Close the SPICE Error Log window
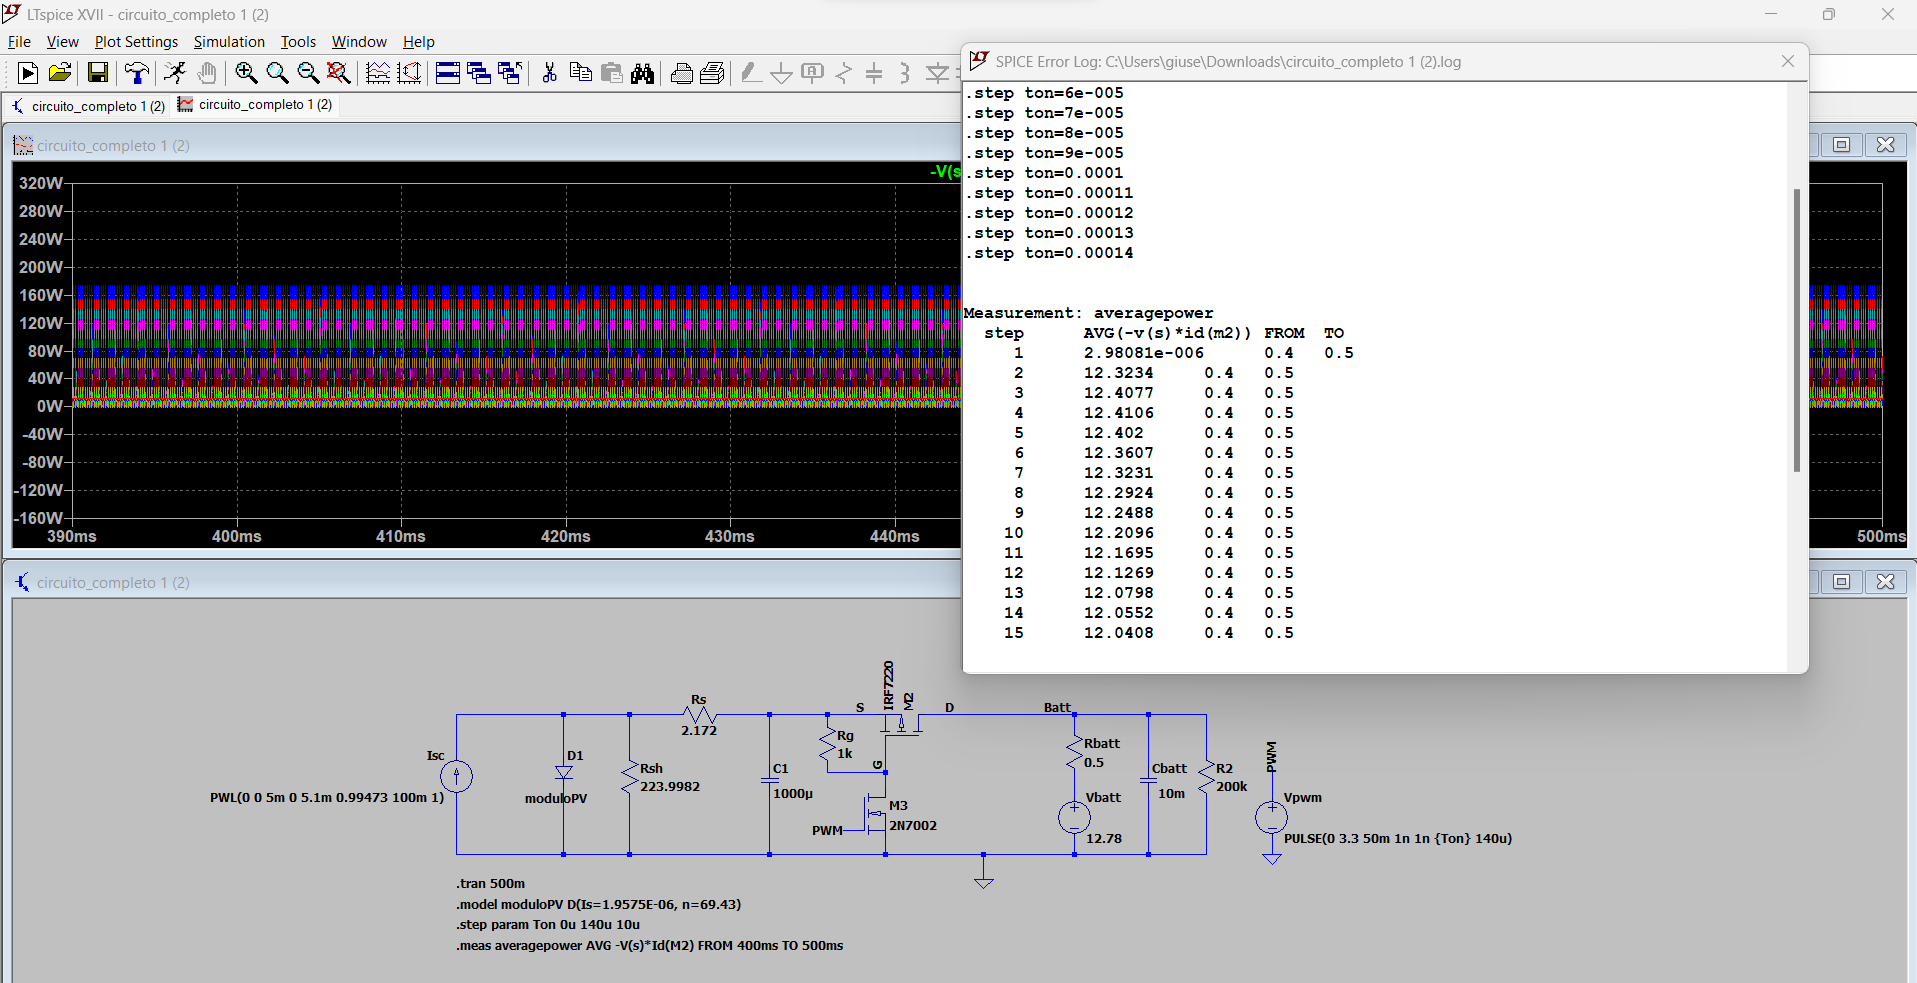The width and height of the screenshot is (1917, 983). [x=1788, y=62]
